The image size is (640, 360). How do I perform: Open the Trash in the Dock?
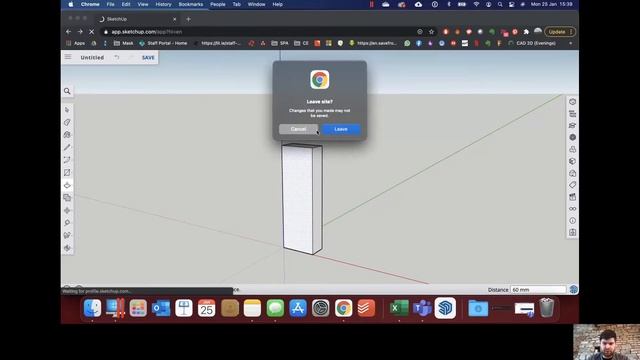pyautogui.click(x=547, y=308)
